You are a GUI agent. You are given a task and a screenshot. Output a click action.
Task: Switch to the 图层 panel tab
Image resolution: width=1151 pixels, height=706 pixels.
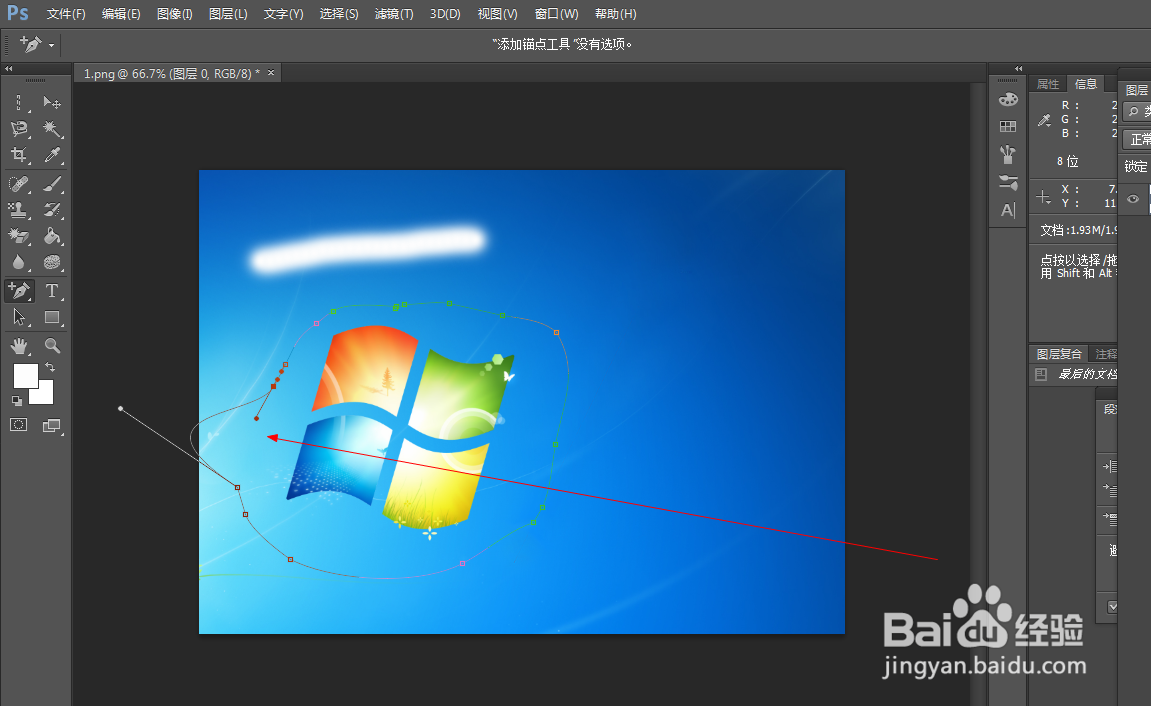[1136, 90]
